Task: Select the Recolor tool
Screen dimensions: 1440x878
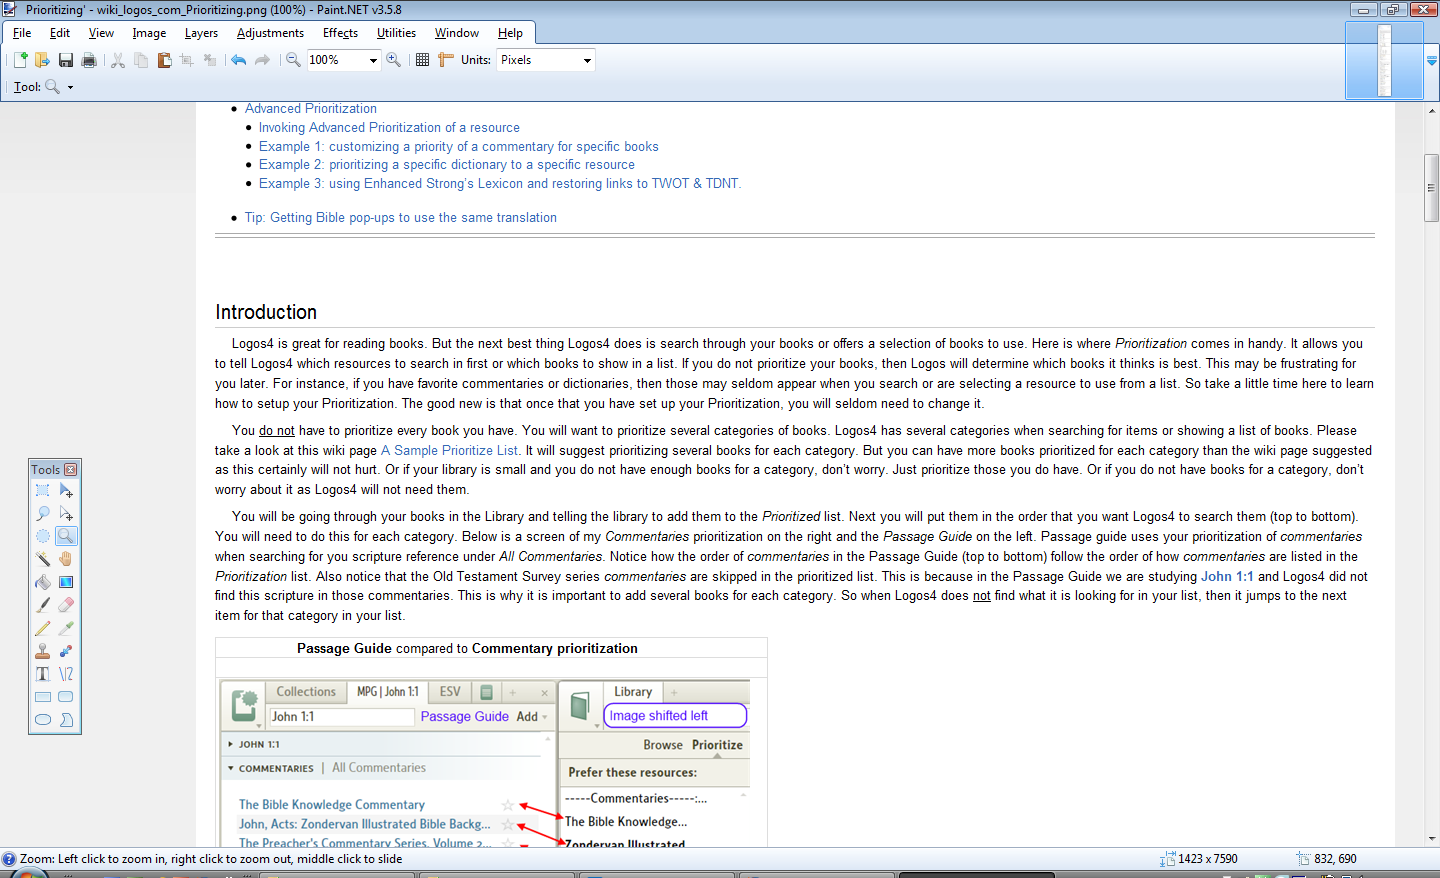Action: [x=66, y=651]
